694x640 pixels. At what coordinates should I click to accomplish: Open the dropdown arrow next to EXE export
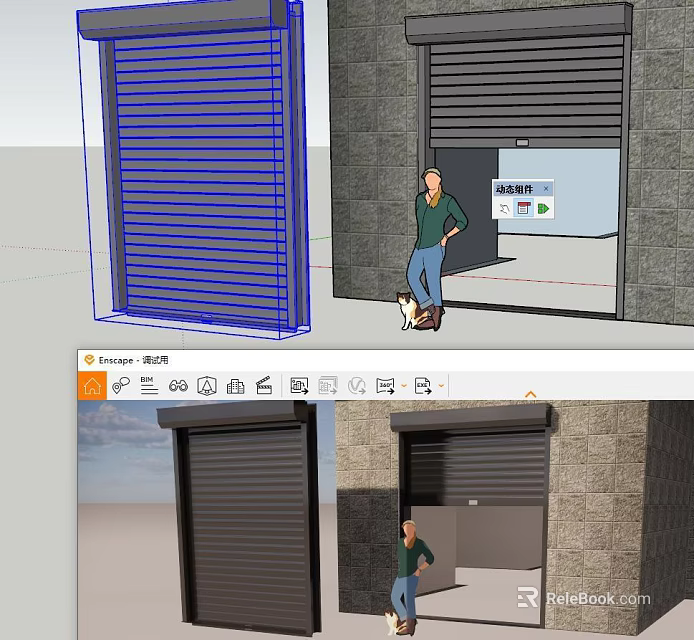pyautogui.click(x=441, y=386)
